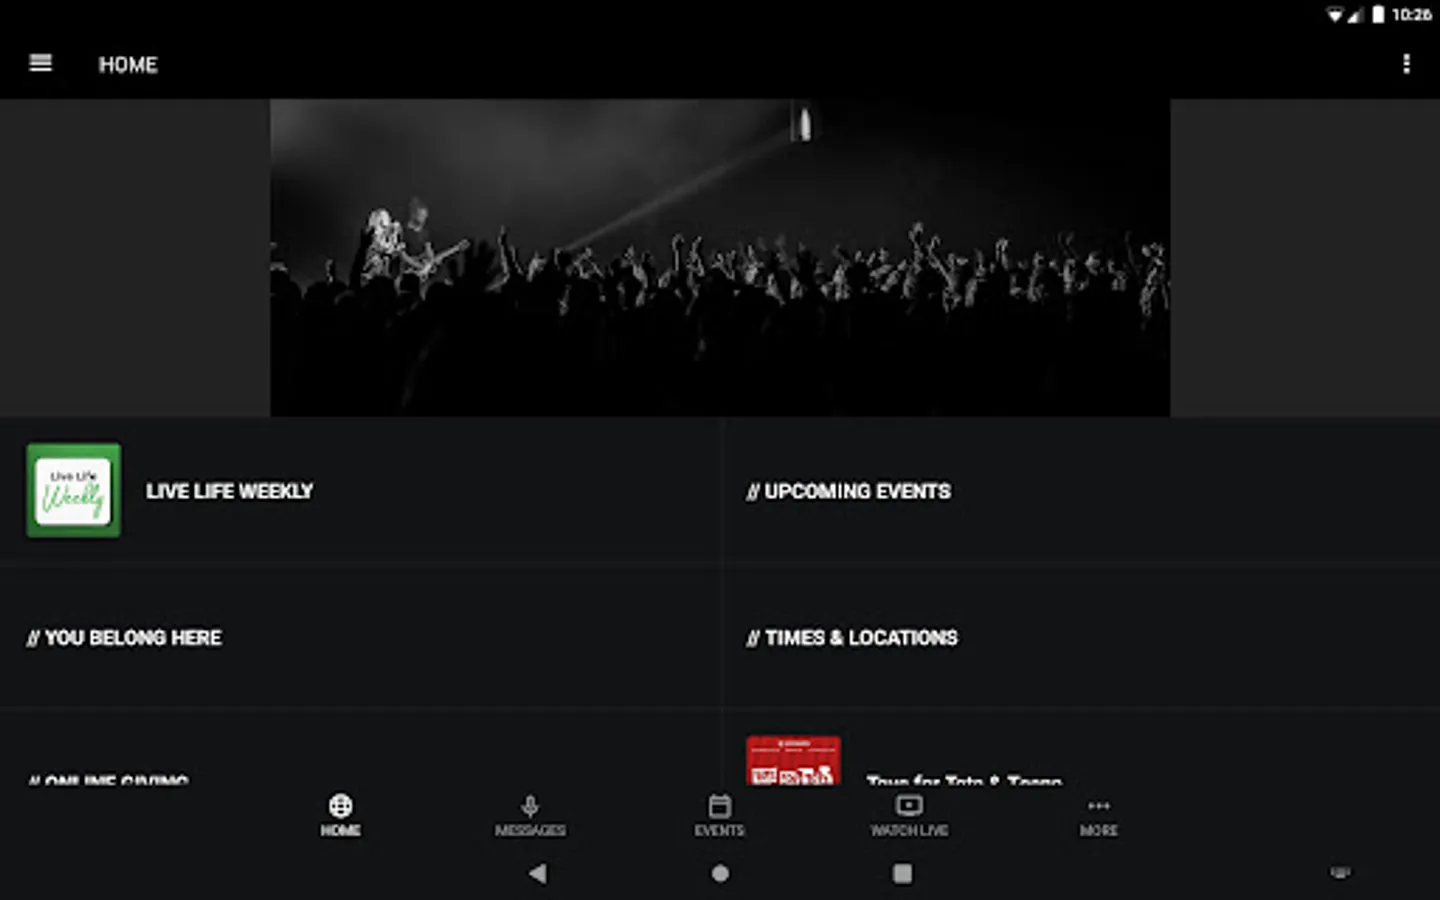The width and height of the screenshot is (1440, 900).
Task: Tap the More ellipsis icon
Action: pos(1099,806)
